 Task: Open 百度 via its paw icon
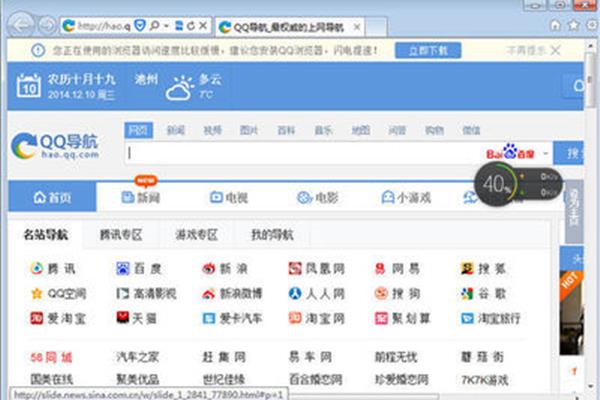123,269
